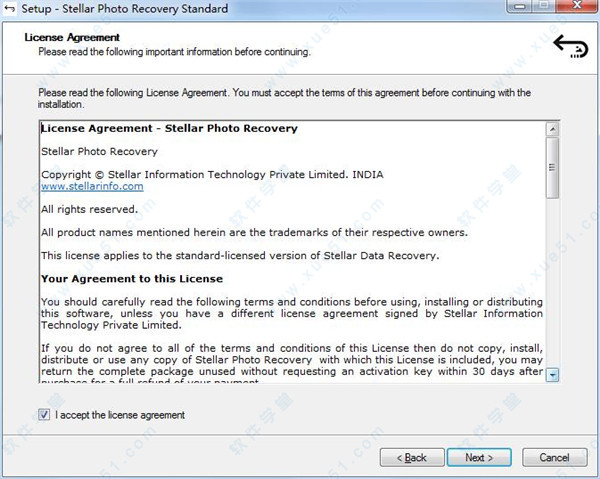
Task: Click the scrollbar up arrow in license text
Action: coord(552,129)
